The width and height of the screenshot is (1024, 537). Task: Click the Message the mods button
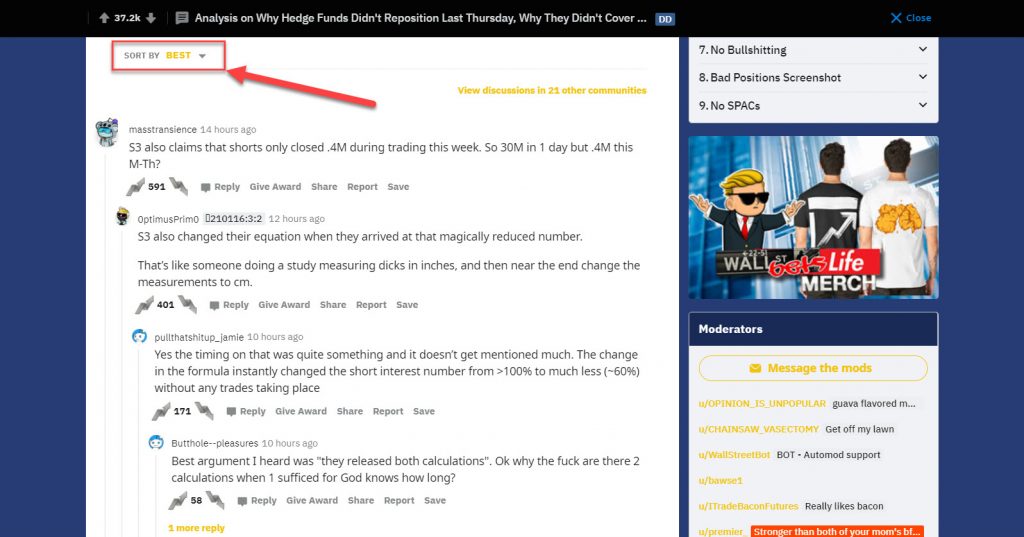pyautogui.click(x=813, y=368)
